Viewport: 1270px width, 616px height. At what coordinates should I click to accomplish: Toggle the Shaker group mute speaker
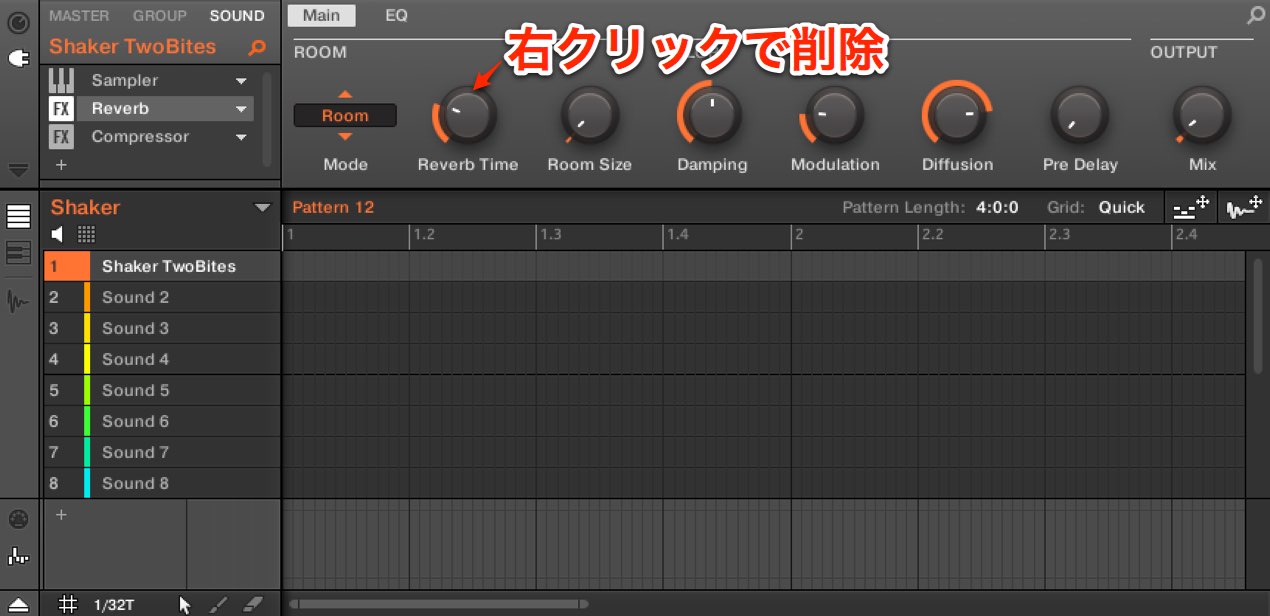[58, 234]
